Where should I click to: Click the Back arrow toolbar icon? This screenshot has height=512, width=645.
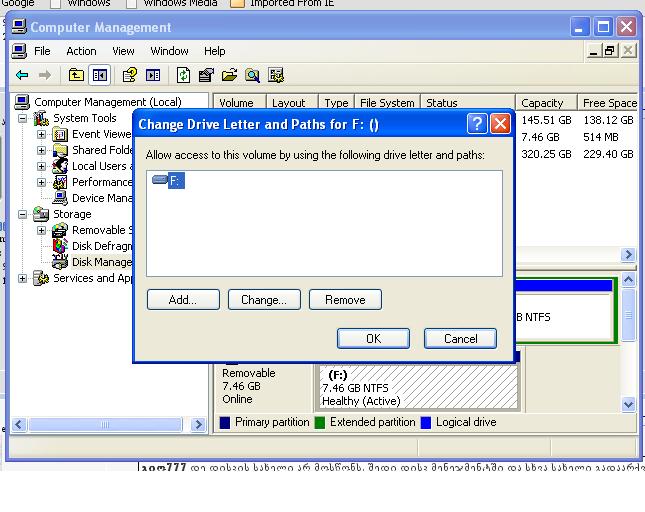coord(22,75)
